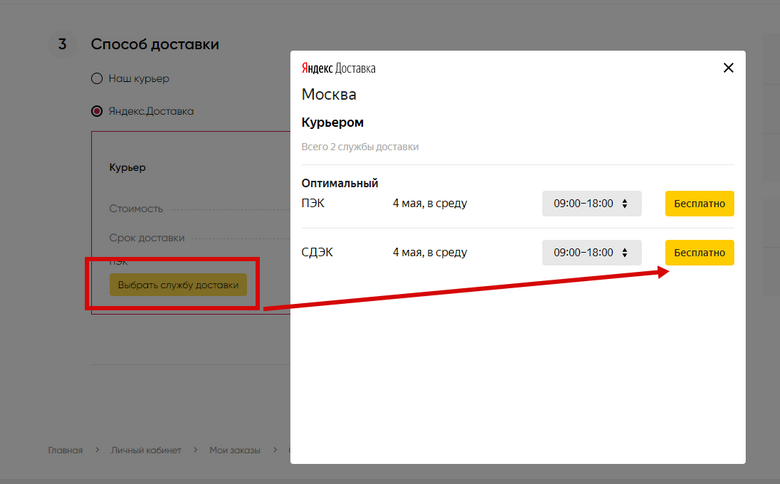
Task: Click the Способ доставки heading
Action: pos(155,44)
